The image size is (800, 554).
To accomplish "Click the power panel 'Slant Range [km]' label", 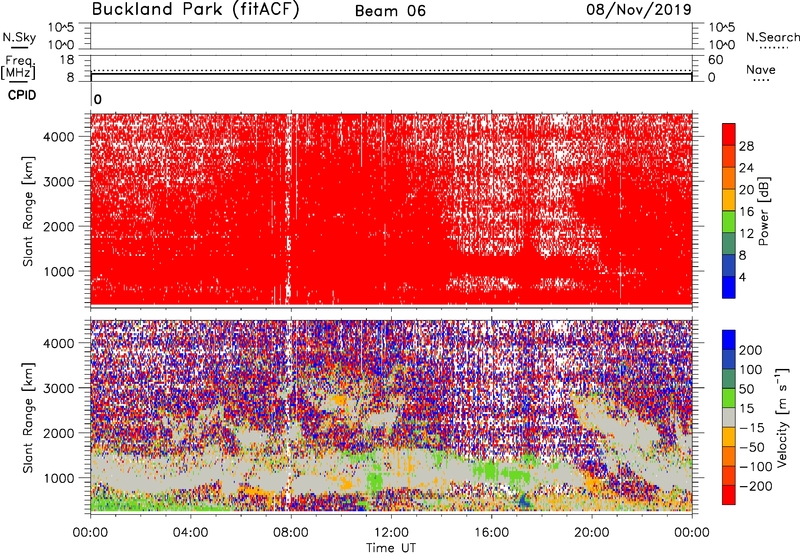I will (28, 211).
